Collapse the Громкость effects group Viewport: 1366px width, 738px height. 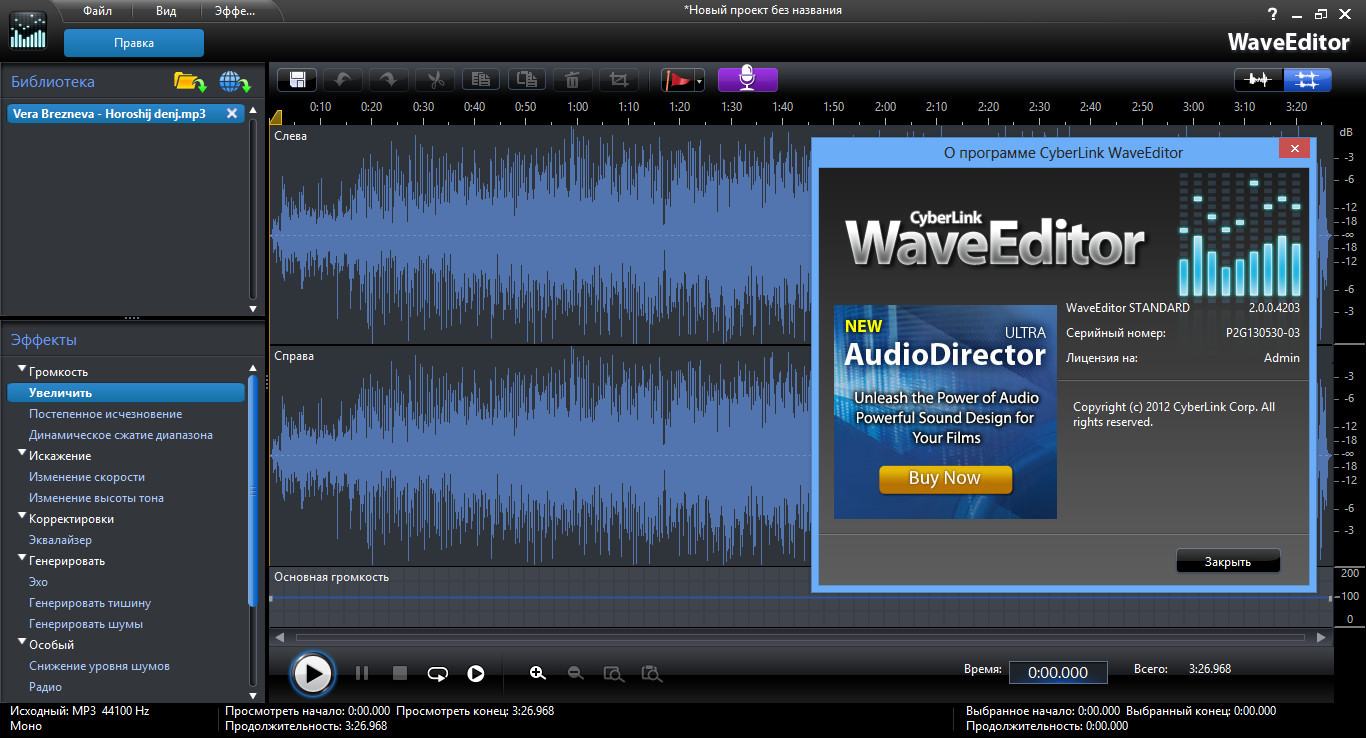pyautogui.click(x=22, y=371)
